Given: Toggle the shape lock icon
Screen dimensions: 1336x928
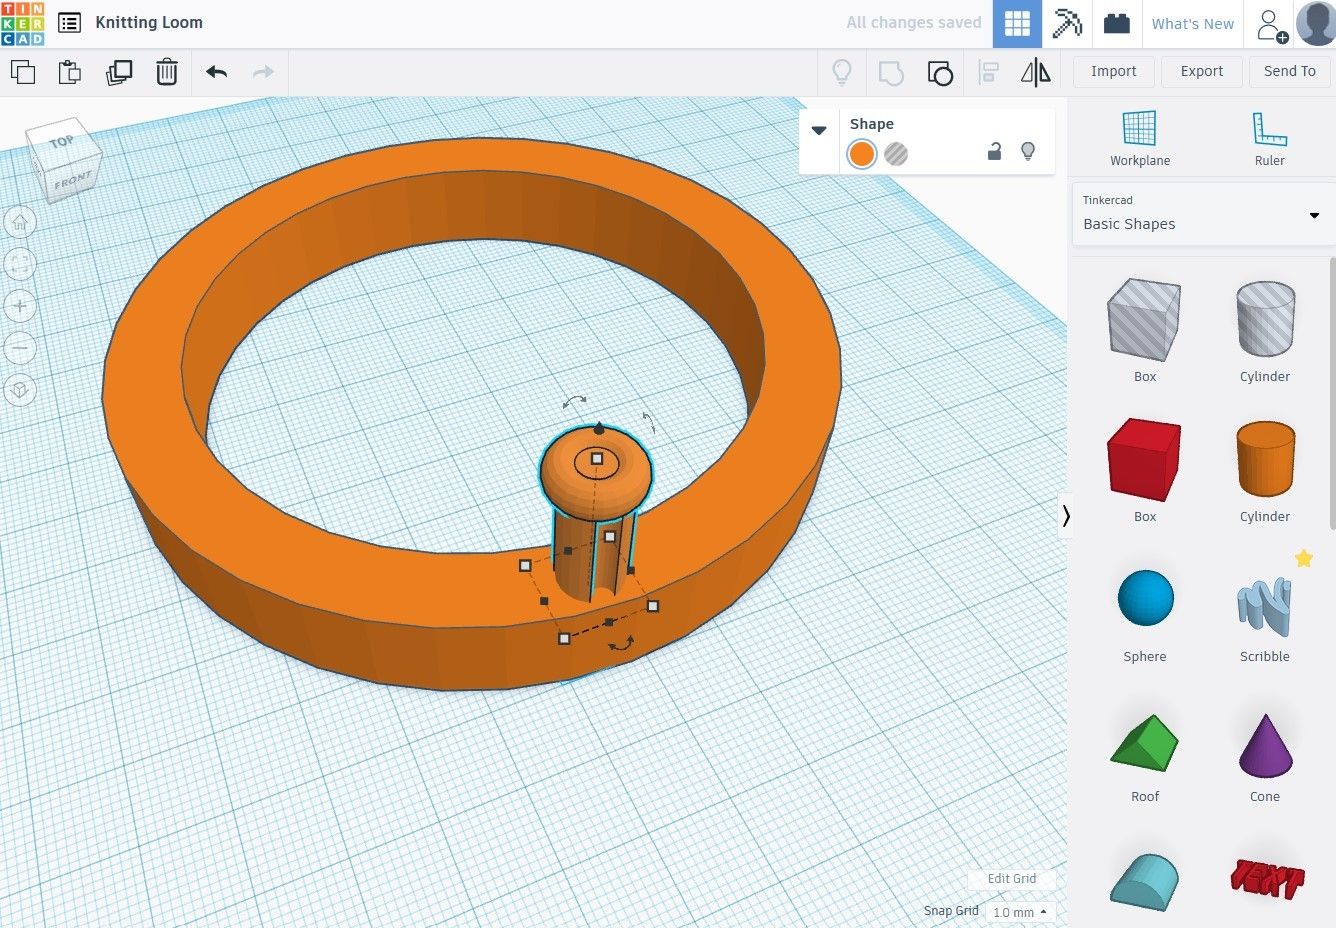Looking at the screenshot, I should pyautogui.click(x=994, y=152).
